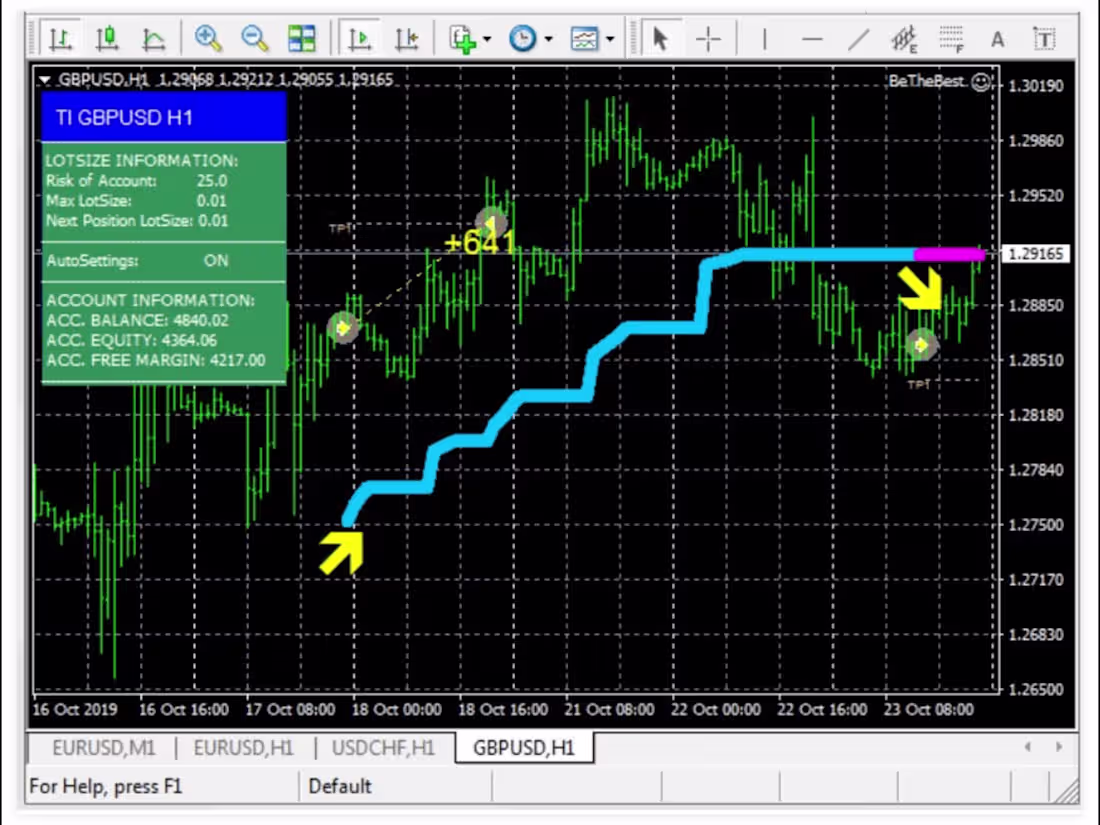Pick the text label tool
The height and width of the screenshot is (825, 1100).
click(x=1045, y=38)
